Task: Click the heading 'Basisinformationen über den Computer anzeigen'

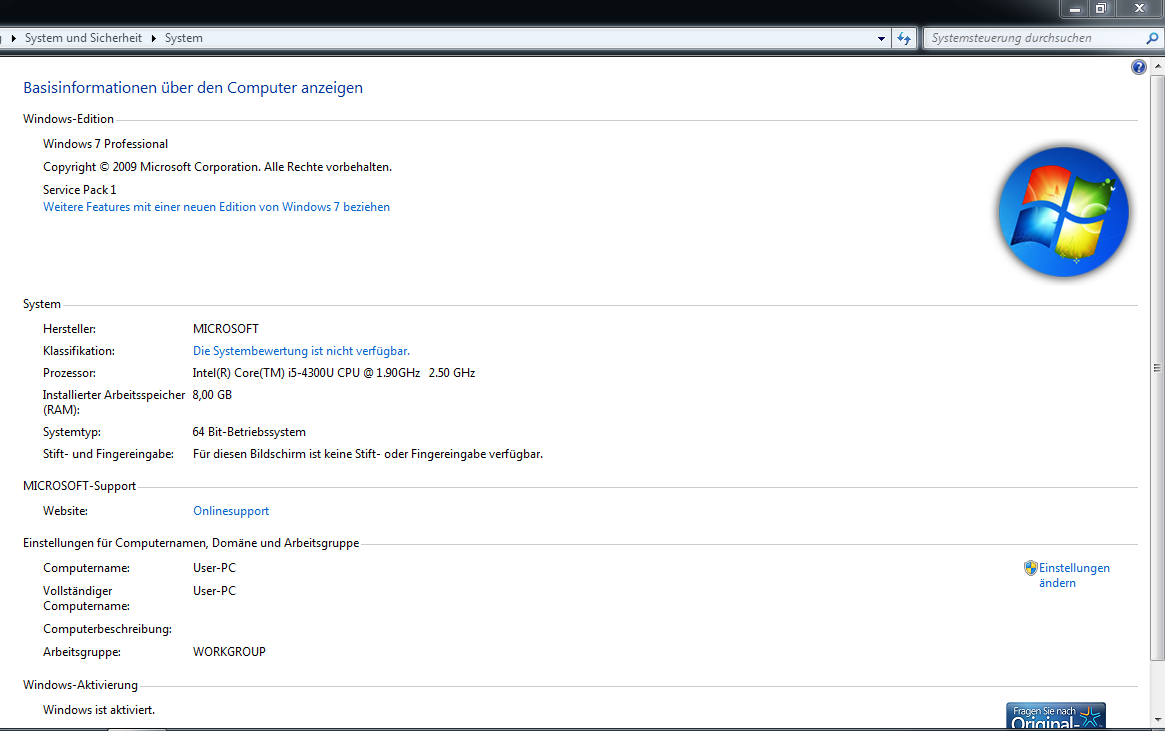Action: pyautogui.click(x=193, y=88)
